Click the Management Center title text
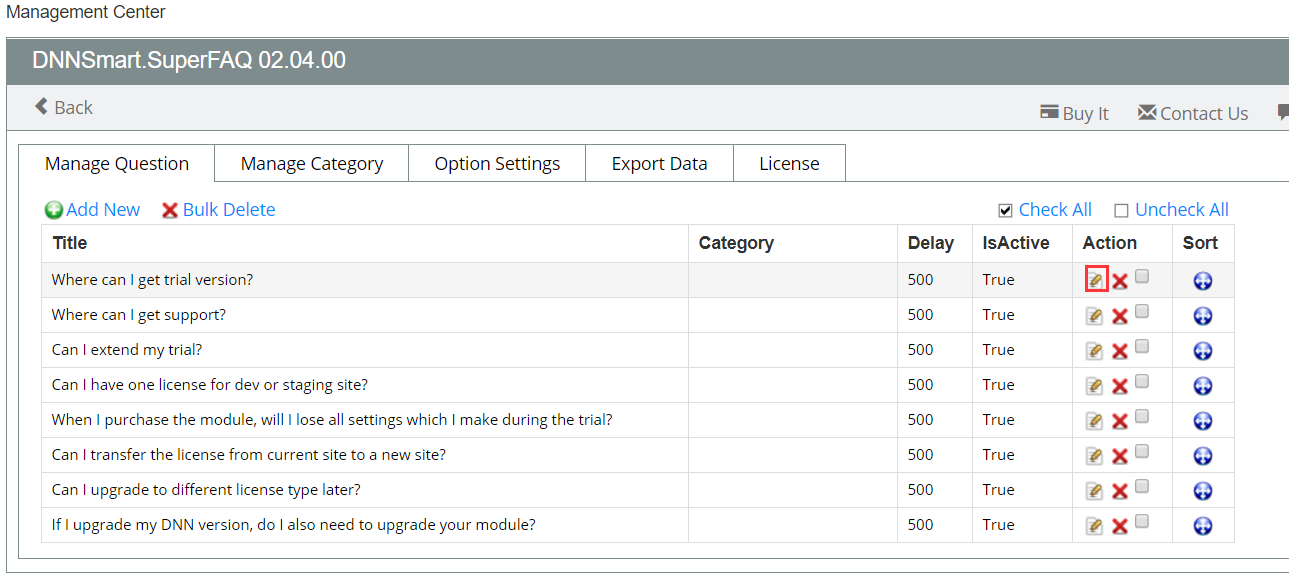1289x580 pixels. point(86,12)
